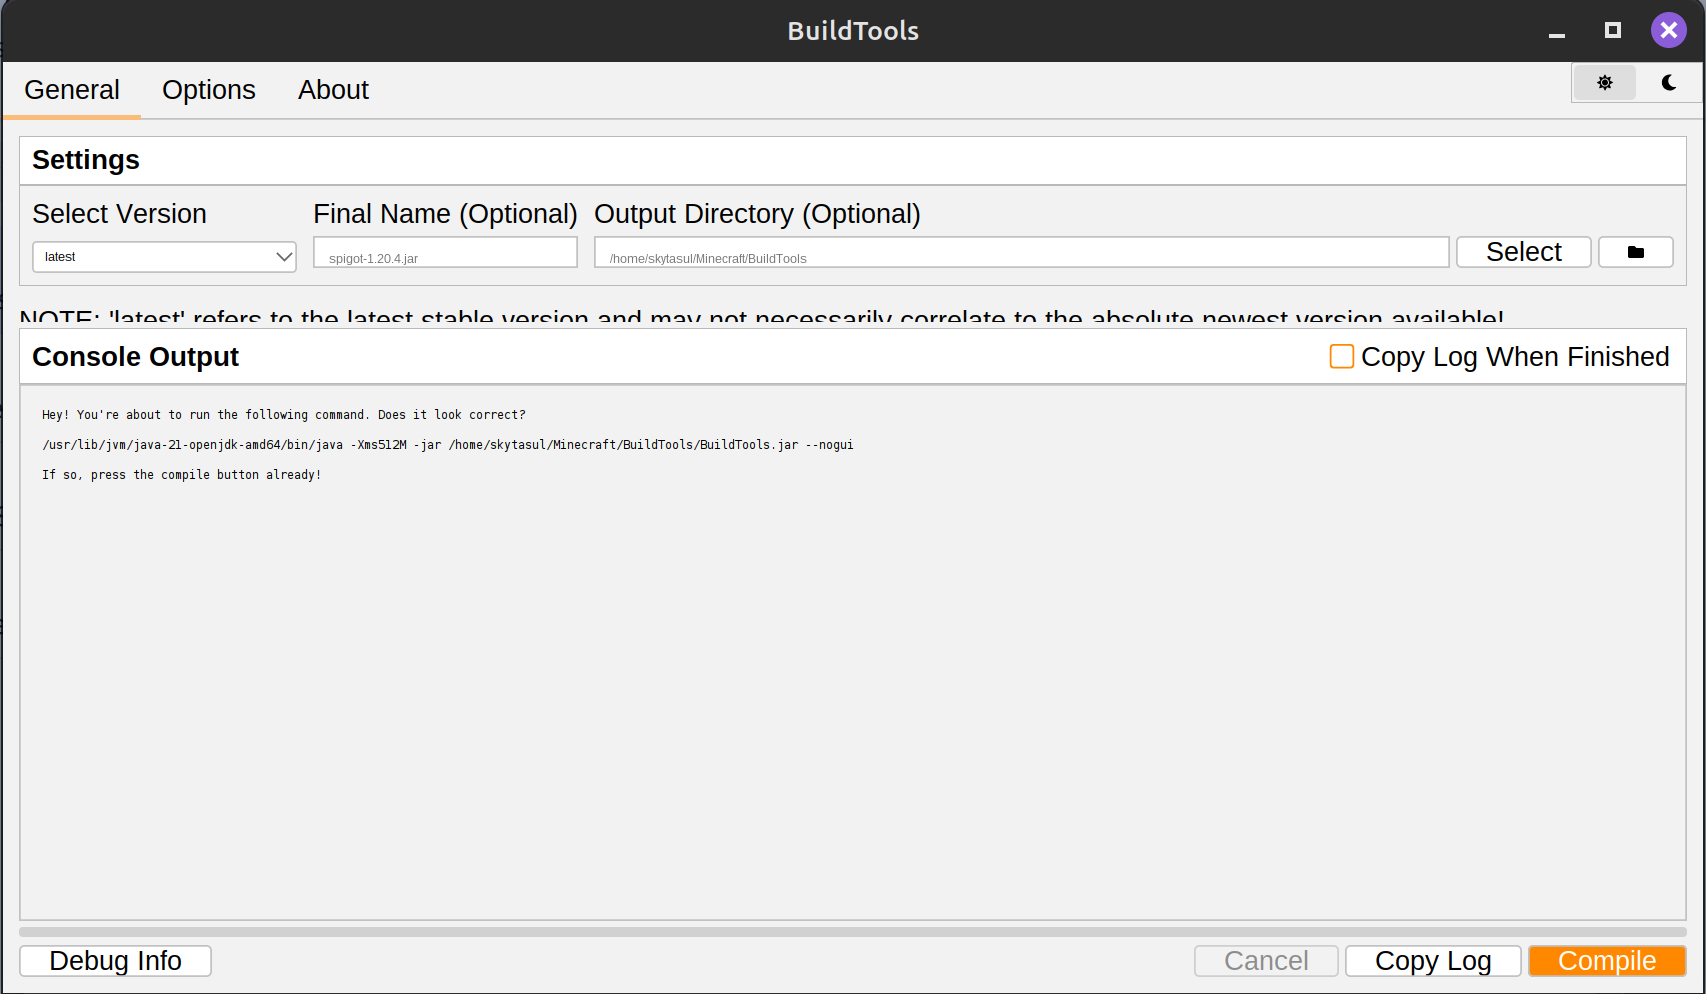Image resolution: width=1706 pixels, height=994 pixels.
Task: Expand the Select Version dropdown
Action: (x=165, y=257)
